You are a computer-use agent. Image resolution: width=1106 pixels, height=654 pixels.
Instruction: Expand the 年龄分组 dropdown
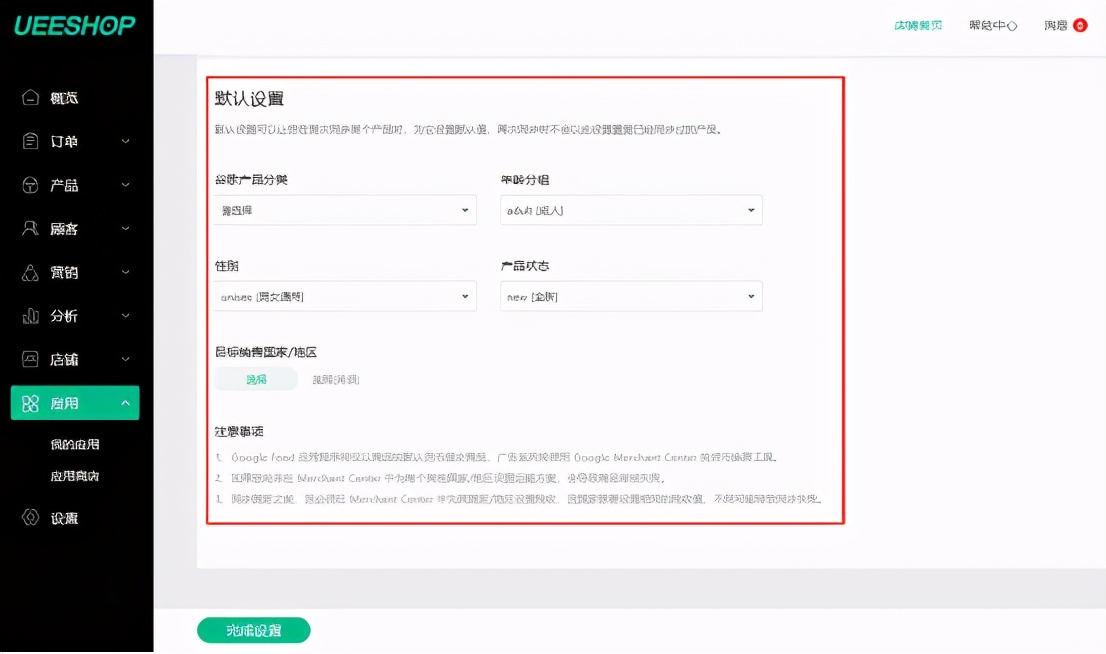pos(631,210)
